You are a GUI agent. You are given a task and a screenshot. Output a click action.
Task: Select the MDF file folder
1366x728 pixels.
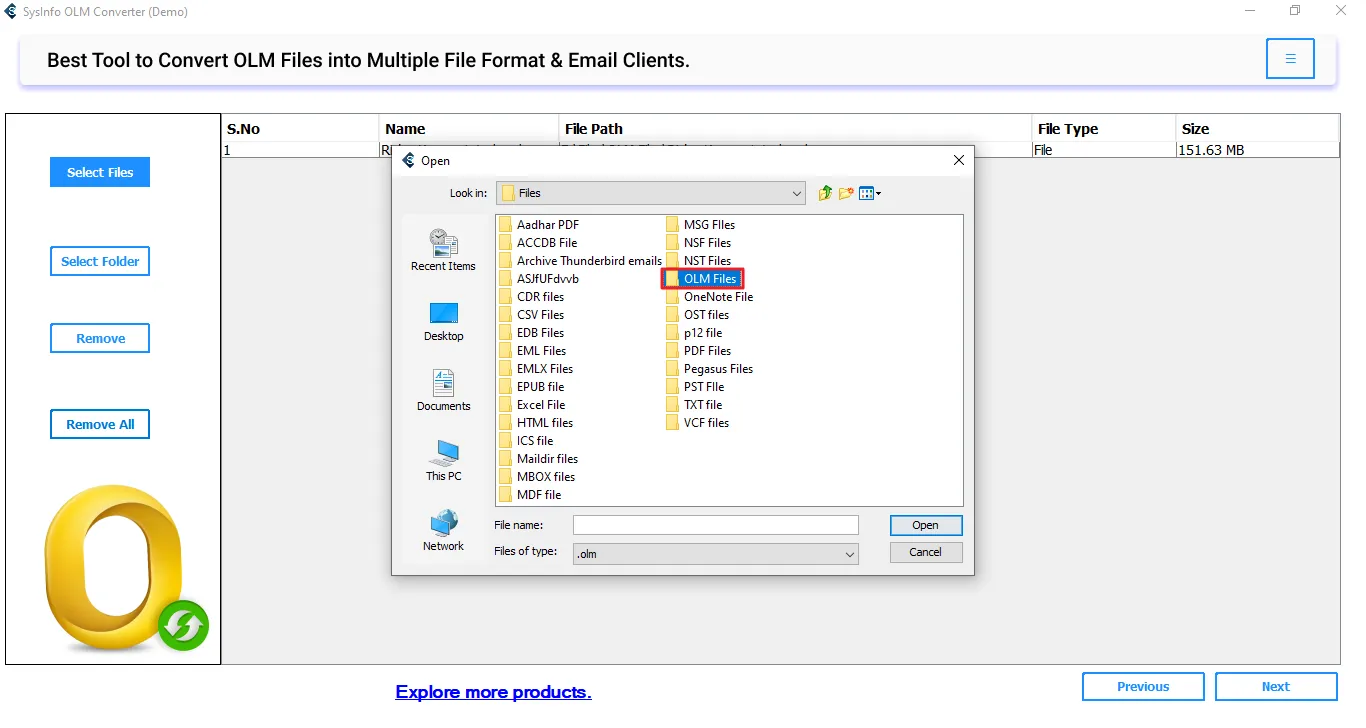[x=530, y=495]
